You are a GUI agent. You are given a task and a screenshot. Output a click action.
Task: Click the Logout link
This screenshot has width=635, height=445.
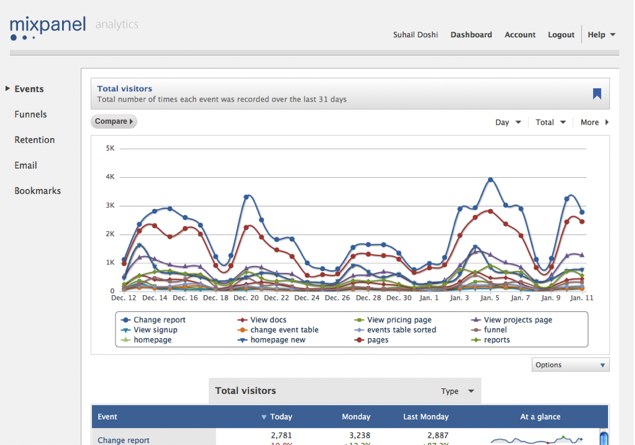coord(561,34)
